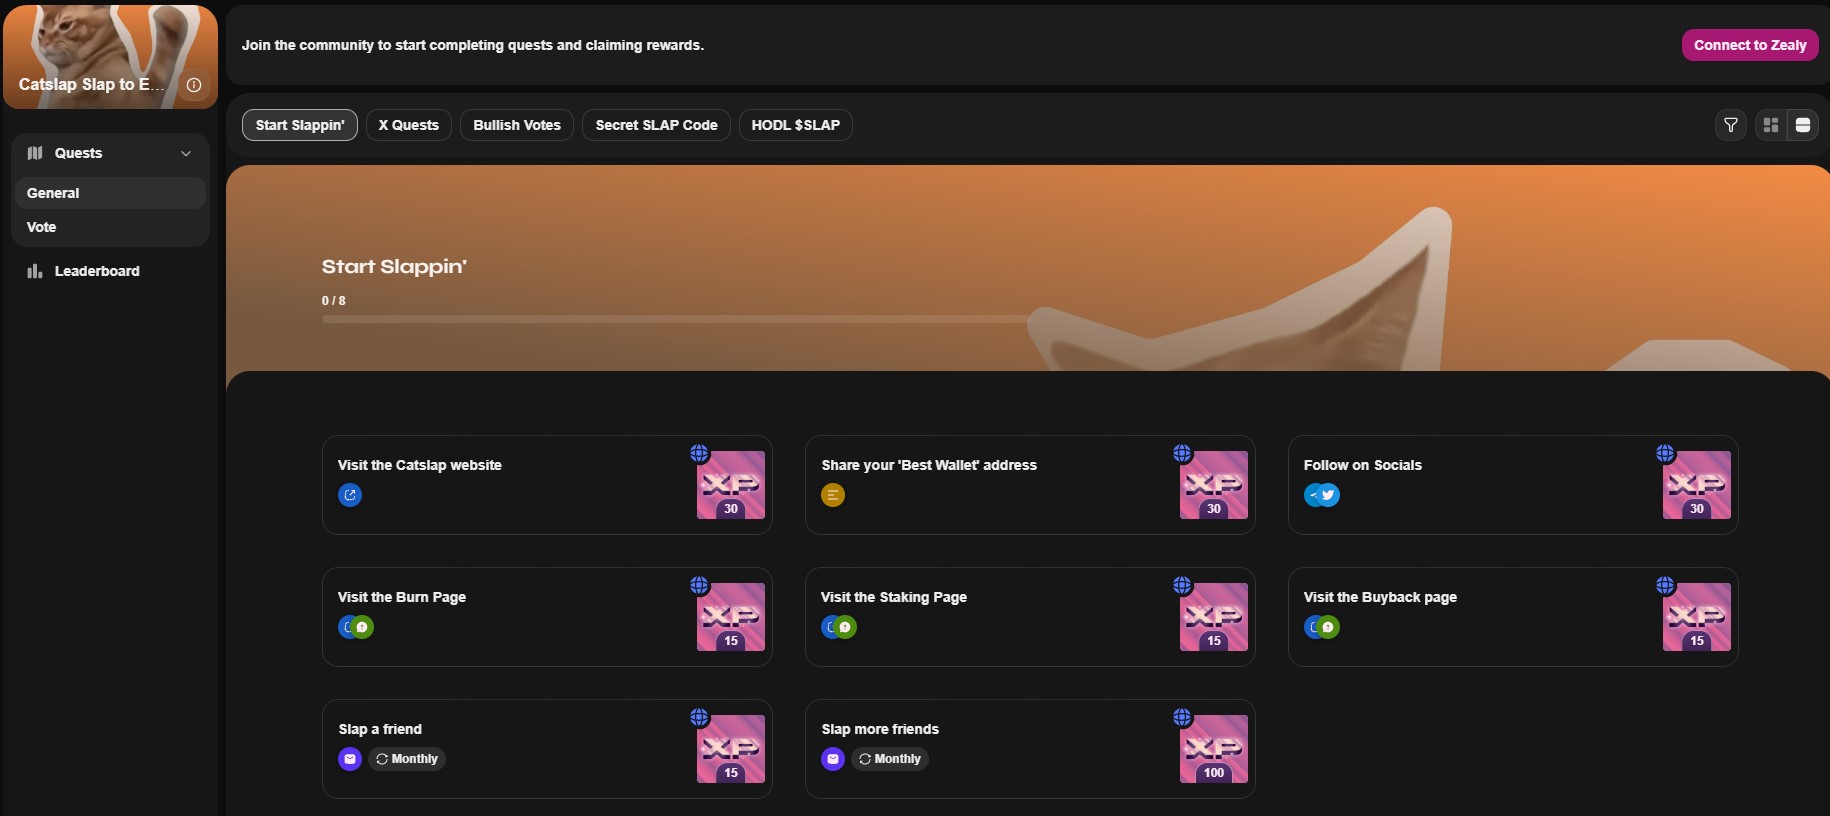Click the Start Slappin' banner heading
The height and width of the screenshot is (816, 1830).
point(394,267)
